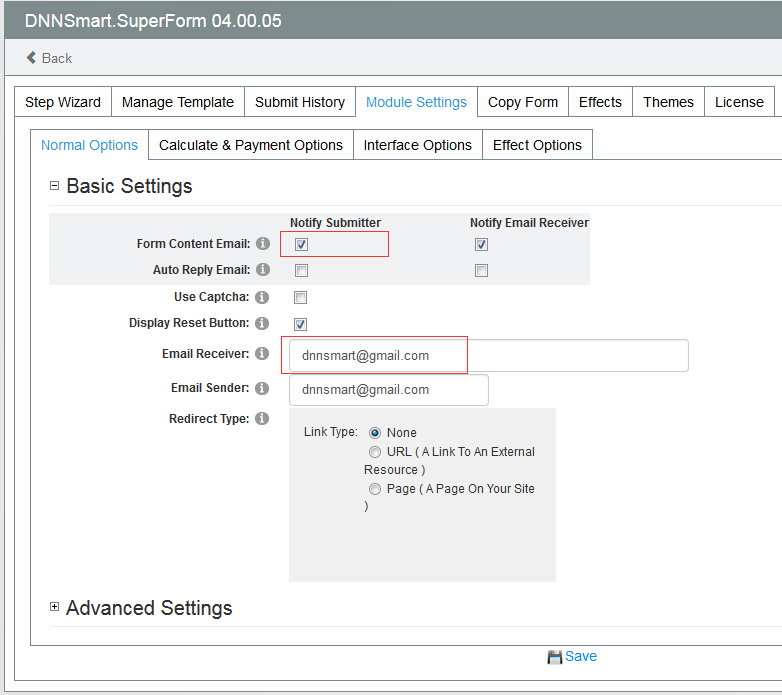The height and width of the screenshot is (695, 782).
Task: Click info icon beside Redirect Type
Action: pos(262,418)
